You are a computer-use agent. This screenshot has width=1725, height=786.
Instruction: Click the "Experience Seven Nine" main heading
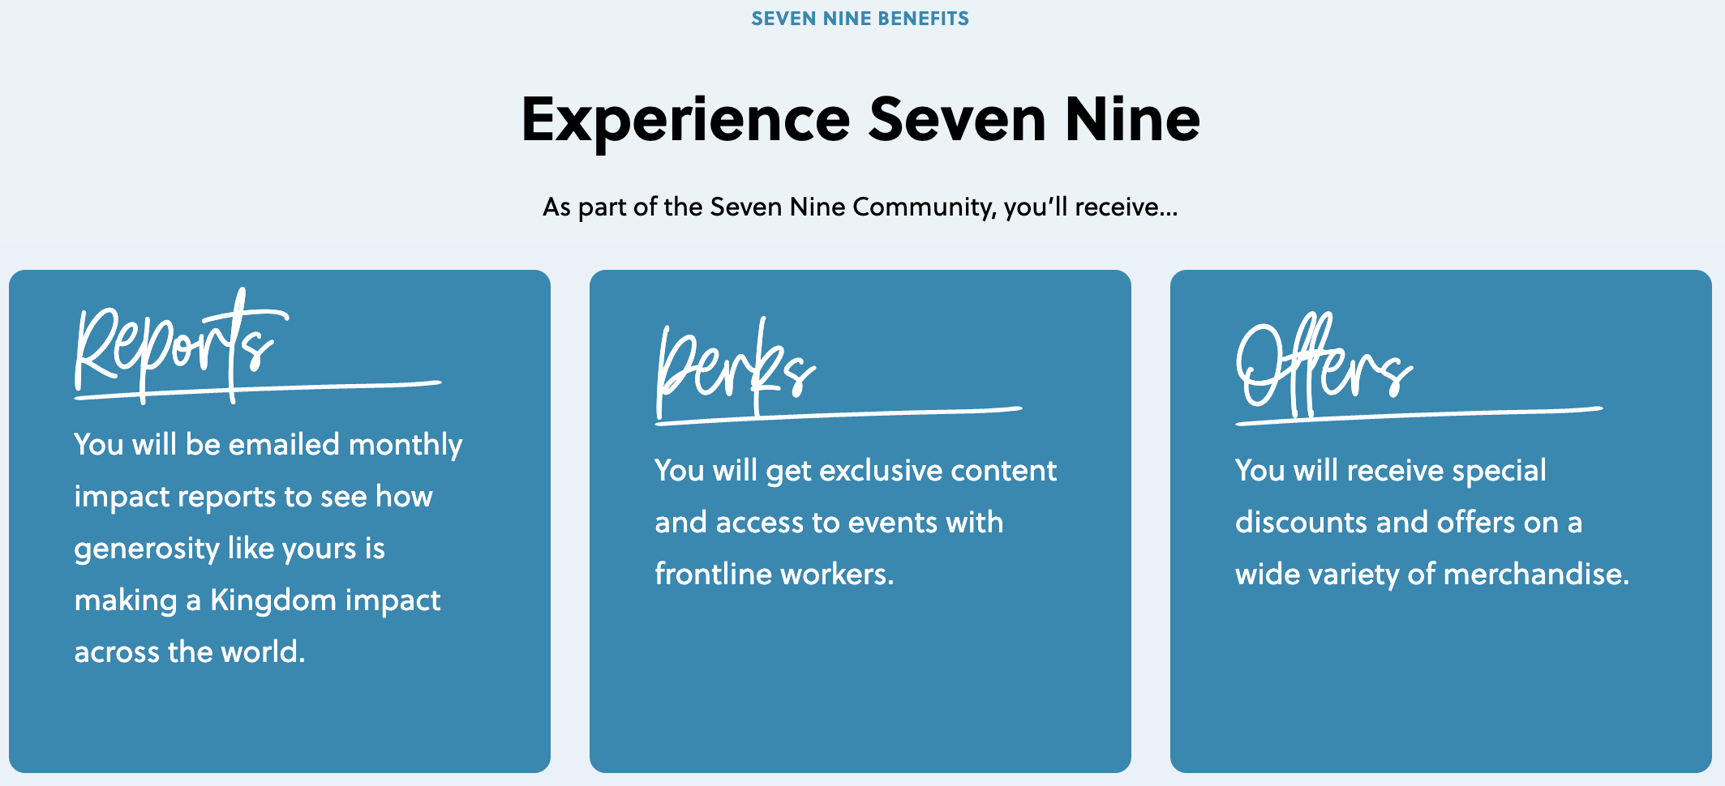point(860,119)
